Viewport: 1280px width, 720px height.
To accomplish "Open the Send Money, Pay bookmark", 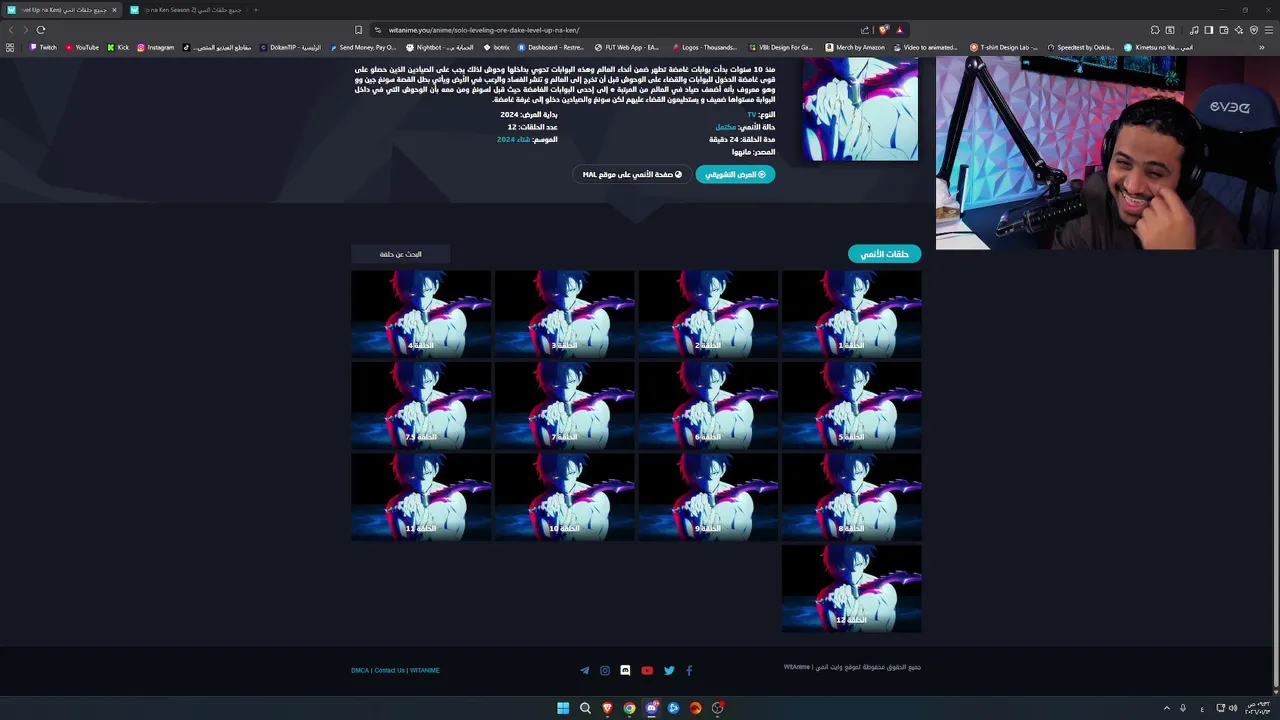I will coord(362,47).
